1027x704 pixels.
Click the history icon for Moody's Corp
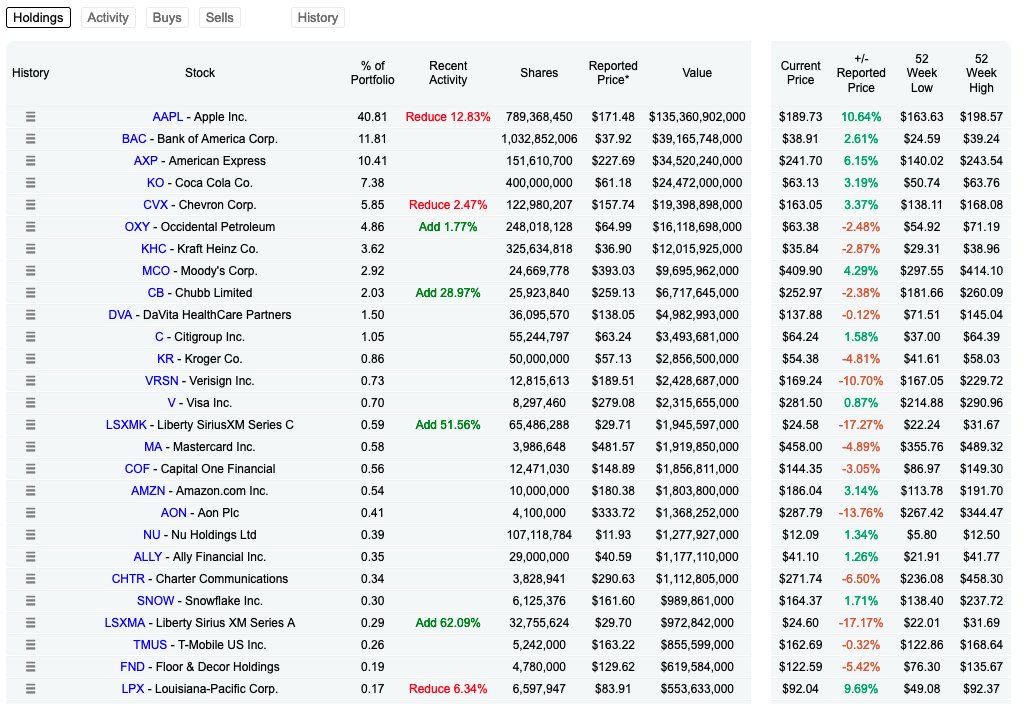[31, 270]
